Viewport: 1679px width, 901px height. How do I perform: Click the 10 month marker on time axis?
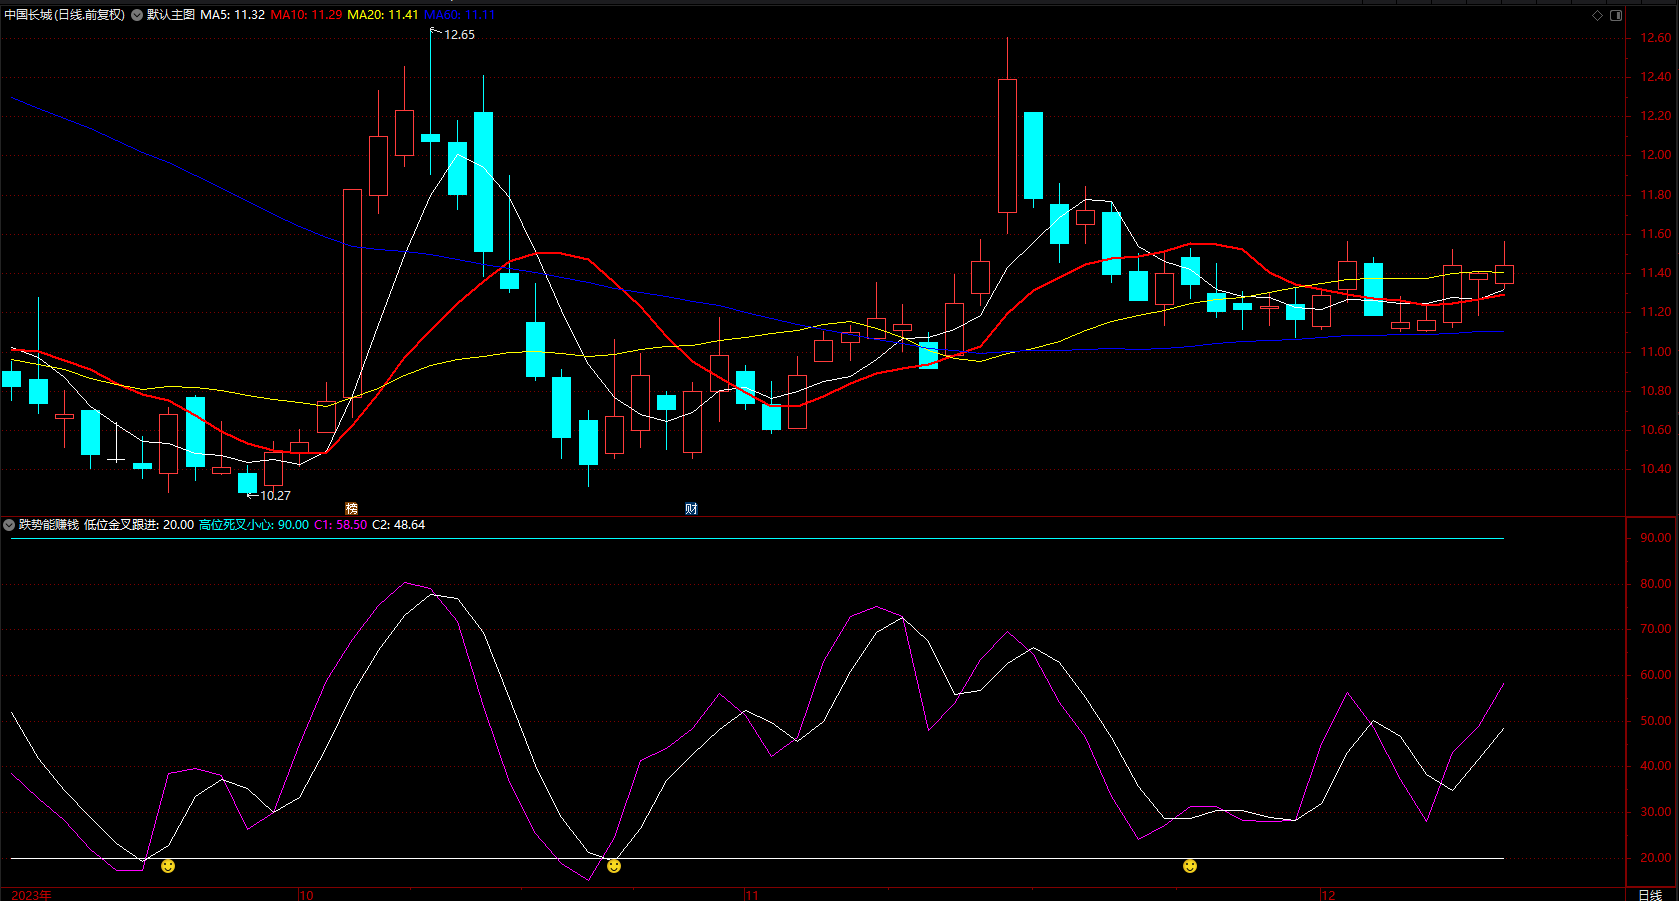click(x=306, y=895)
